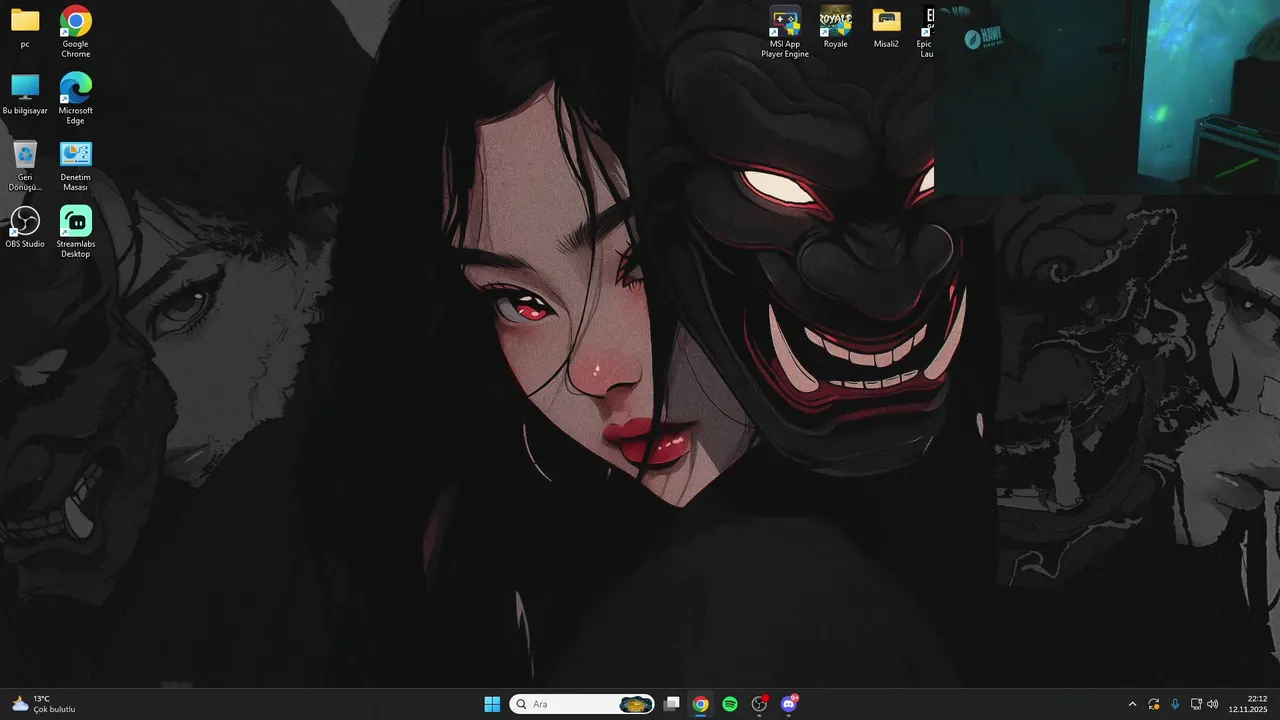Open network settings tray icon

1196,704
